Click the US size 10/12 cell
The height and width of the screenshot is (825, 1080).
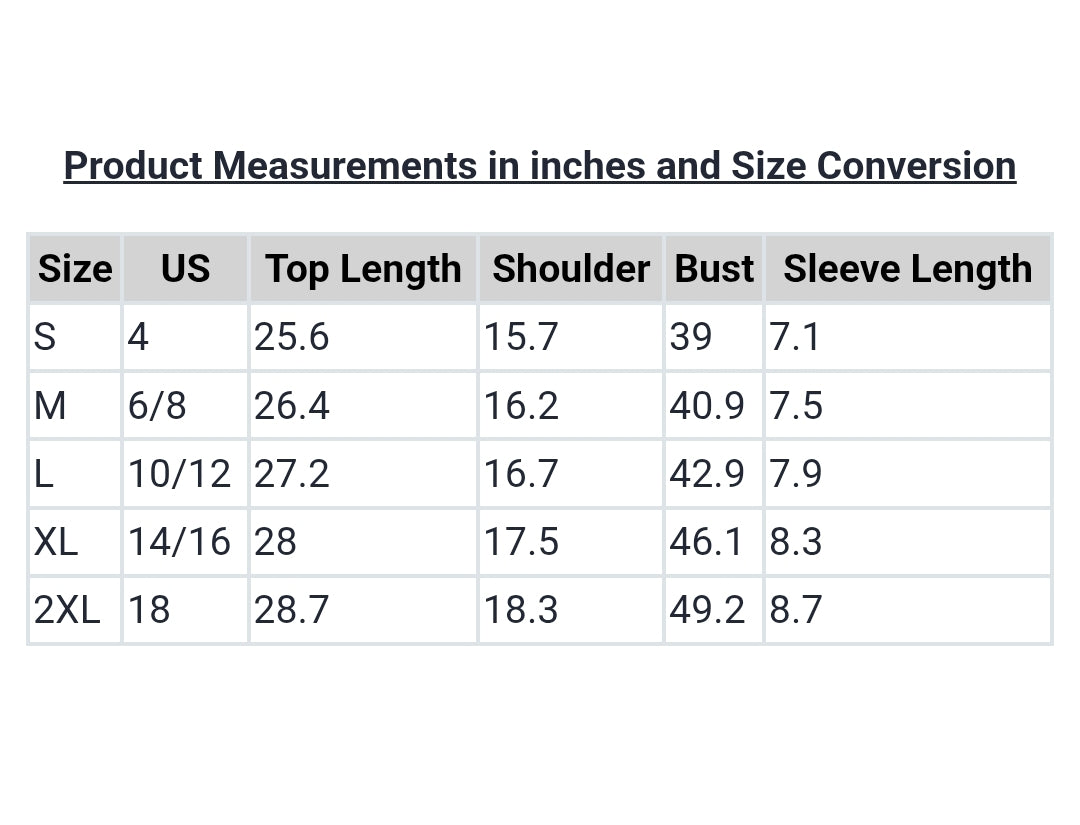coord(185,473)
